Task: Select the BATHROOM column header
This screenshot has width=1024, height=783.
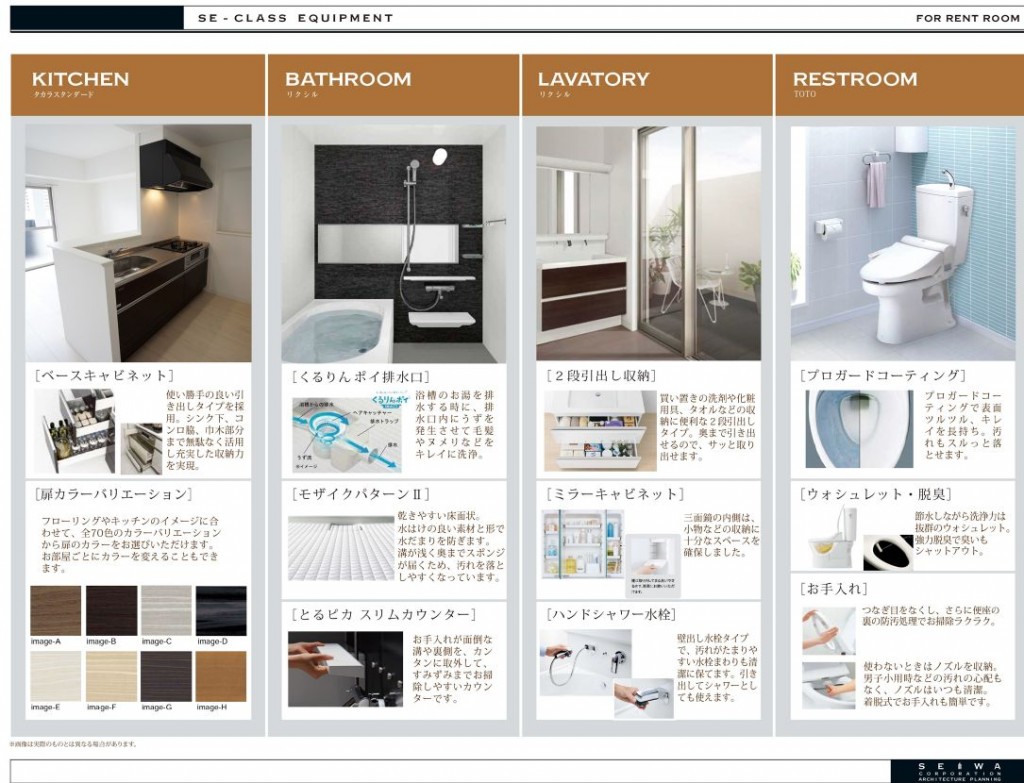Action: click(347, 79)
